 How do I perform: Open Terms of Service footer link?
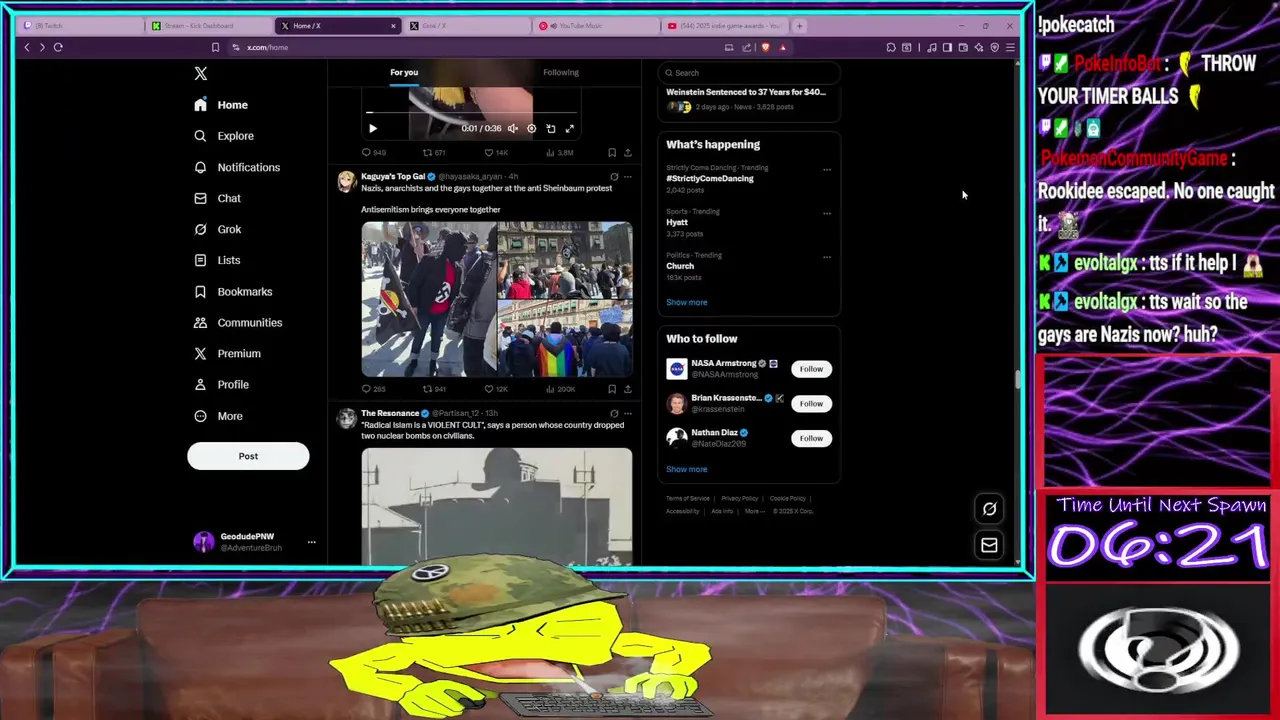(688, 498)
